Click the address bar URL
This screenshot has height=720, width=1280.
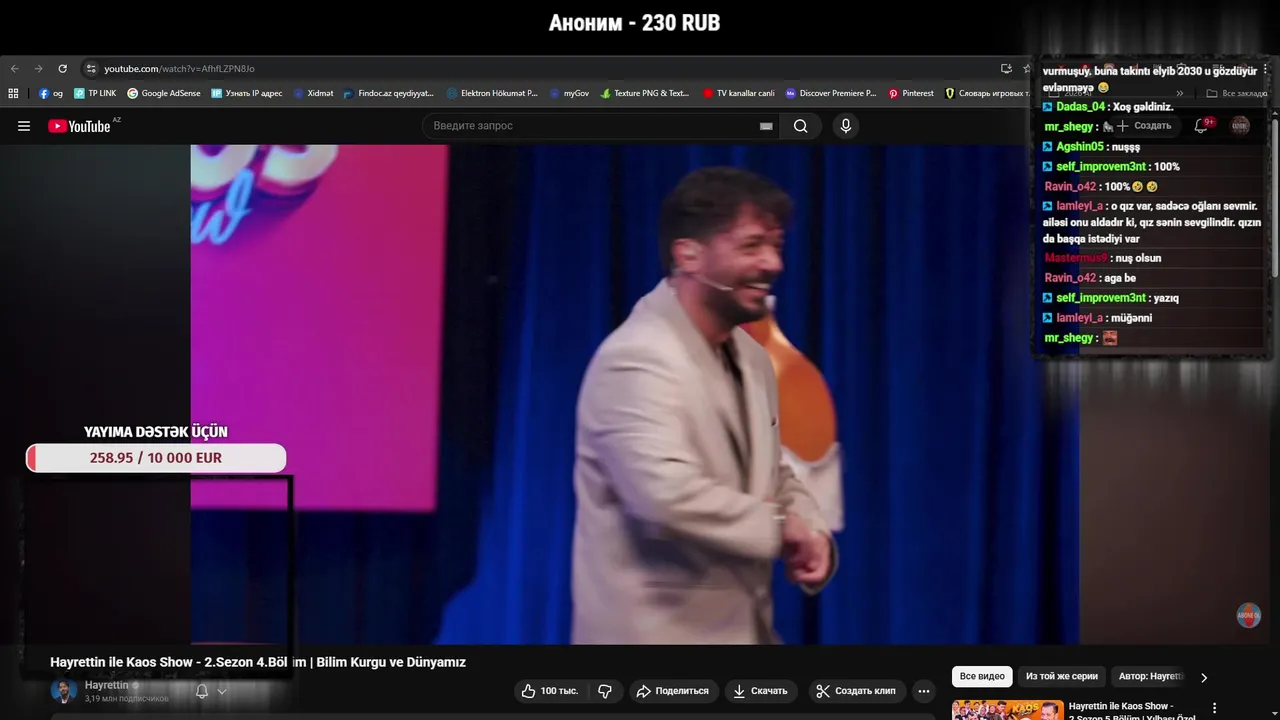180,69
